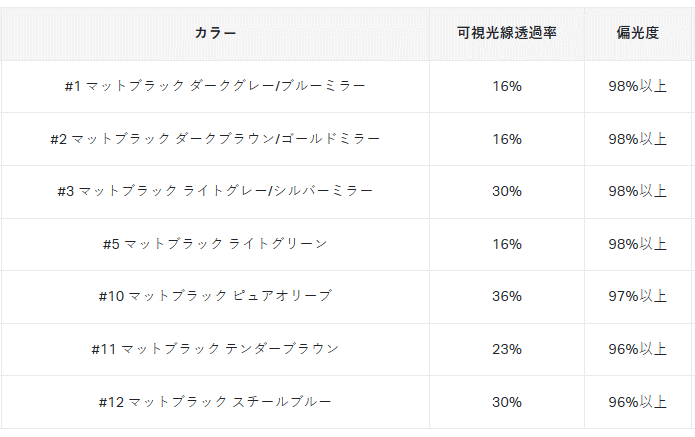Select the #12 マットブラック スチールブルー row
This screenshot has height=437, width=695.
click(x=347, y=402)
